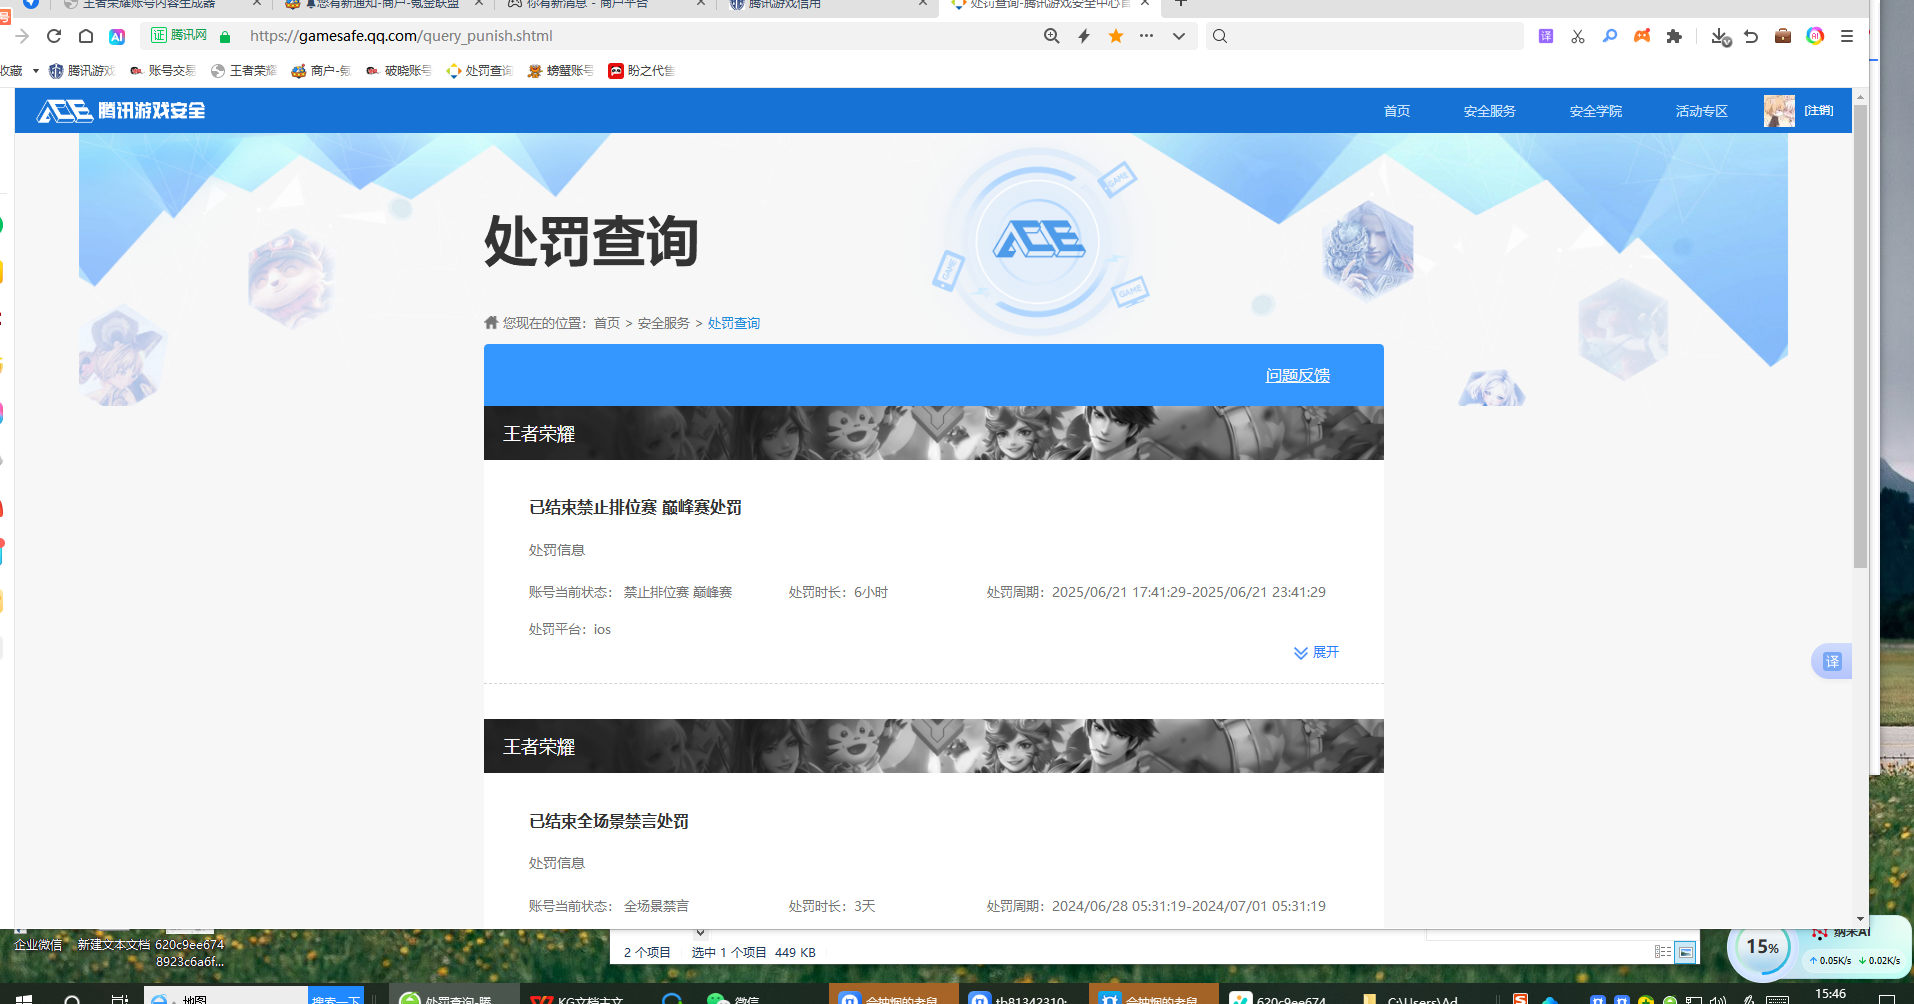This screenshot has width=1914, height=1004.
Task: Open the 螃蟹账号 bookmark
Action: point(561,71)
